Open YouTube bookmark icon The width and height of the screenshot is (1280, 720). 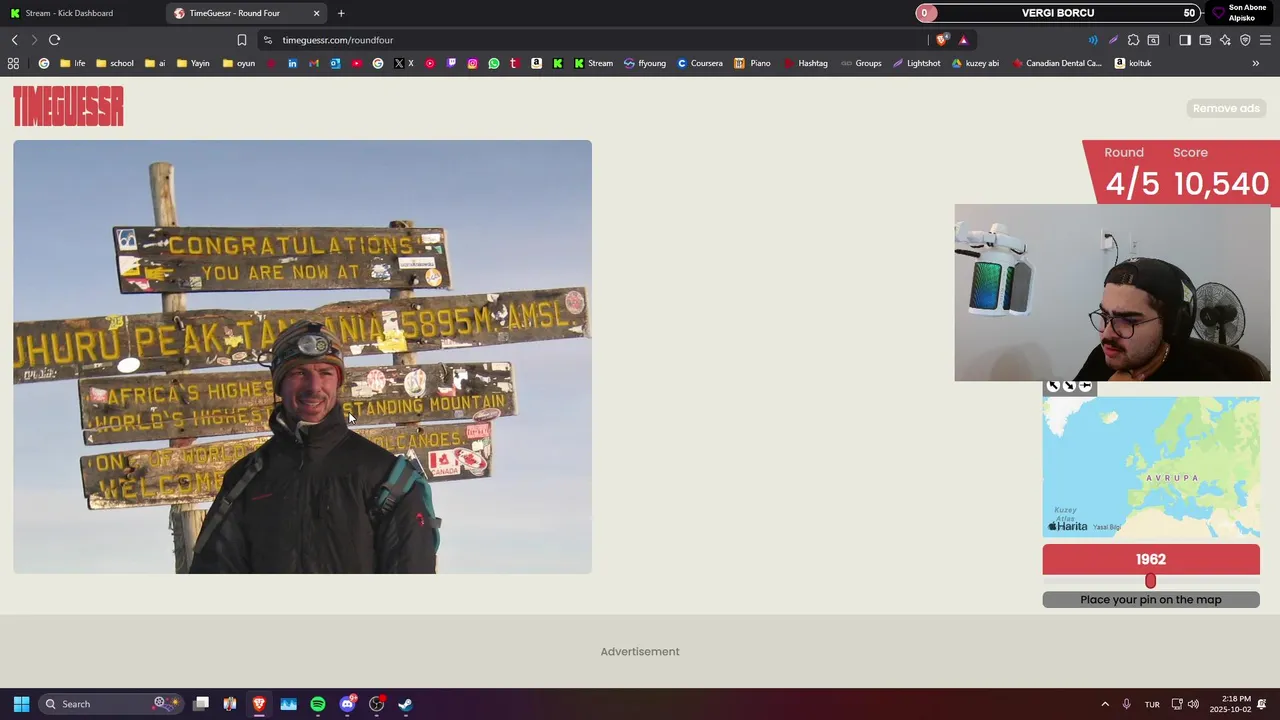[356, 63]
